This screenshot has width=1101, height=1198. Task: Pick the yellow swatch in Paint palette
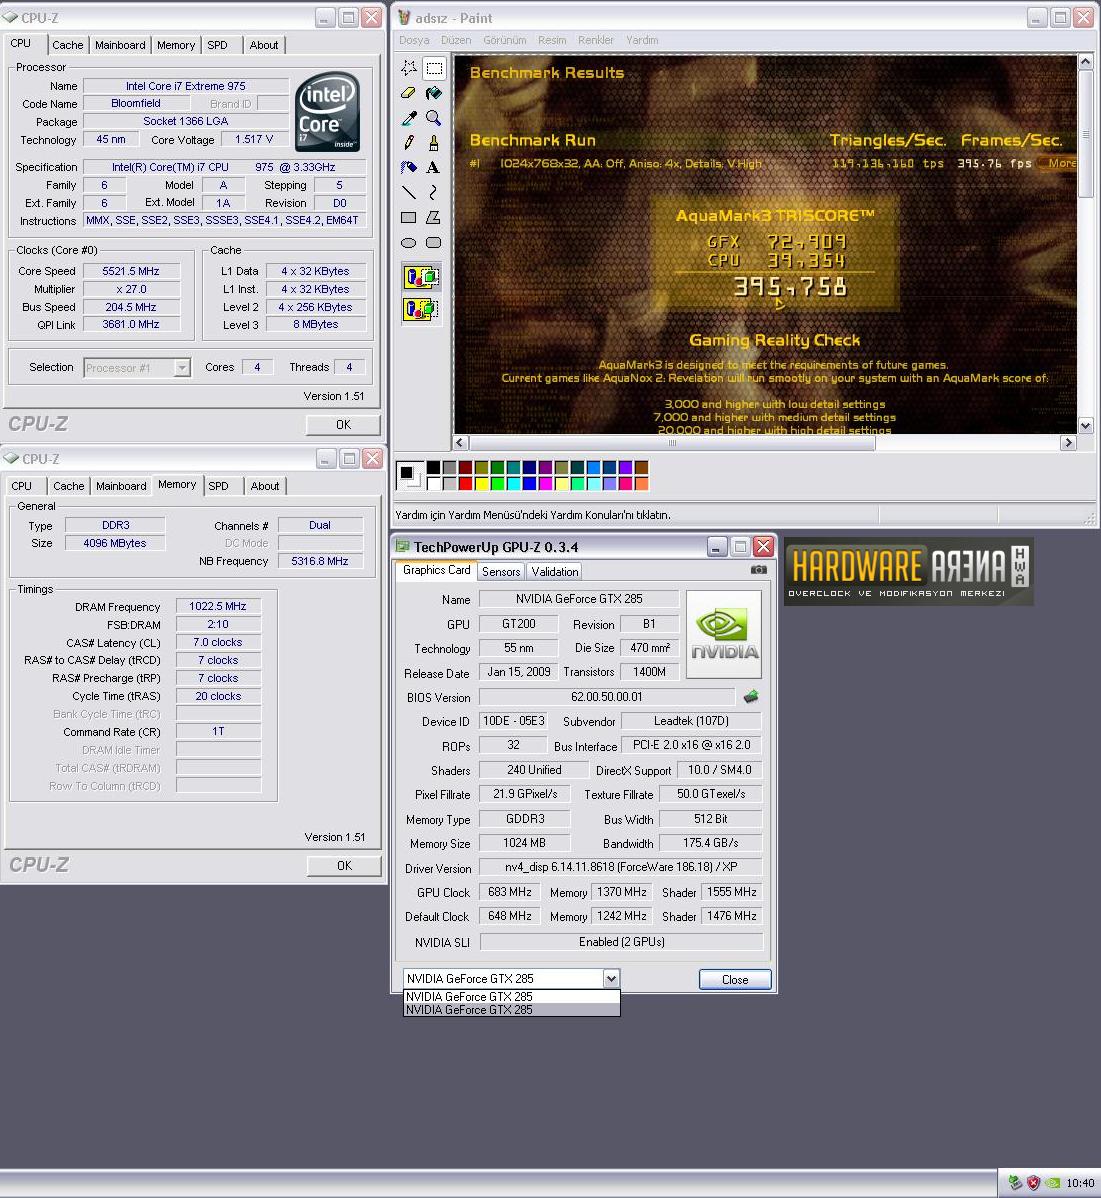click(481, 483)
